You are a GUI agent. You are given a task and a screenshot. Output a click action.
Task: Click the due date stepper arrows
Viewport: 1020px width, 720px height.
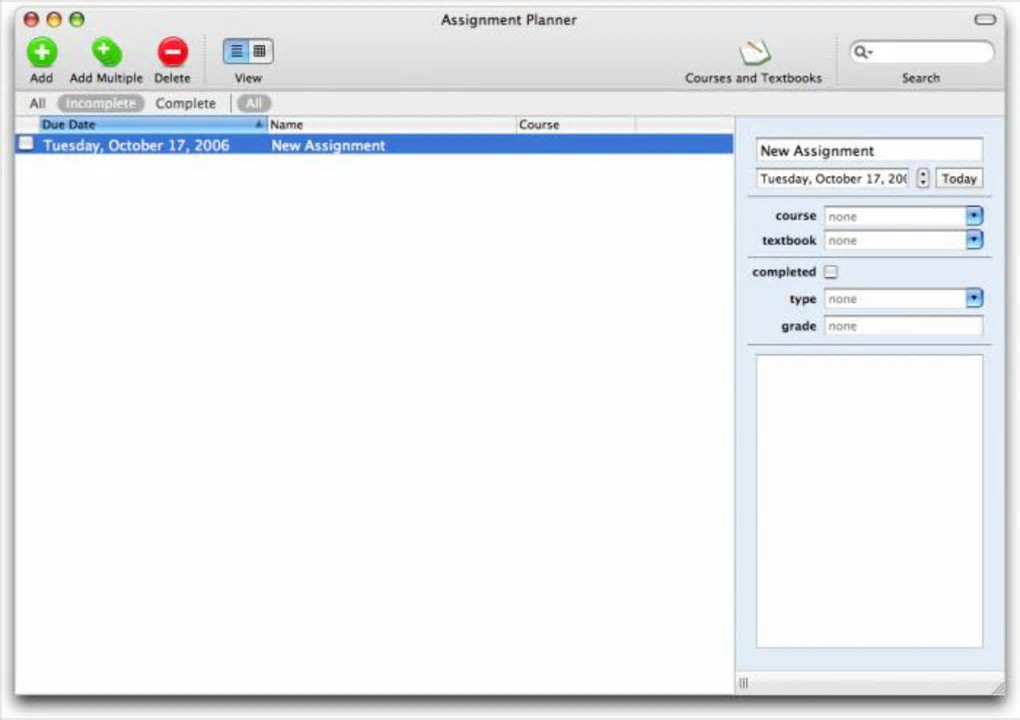coord(923,178)
